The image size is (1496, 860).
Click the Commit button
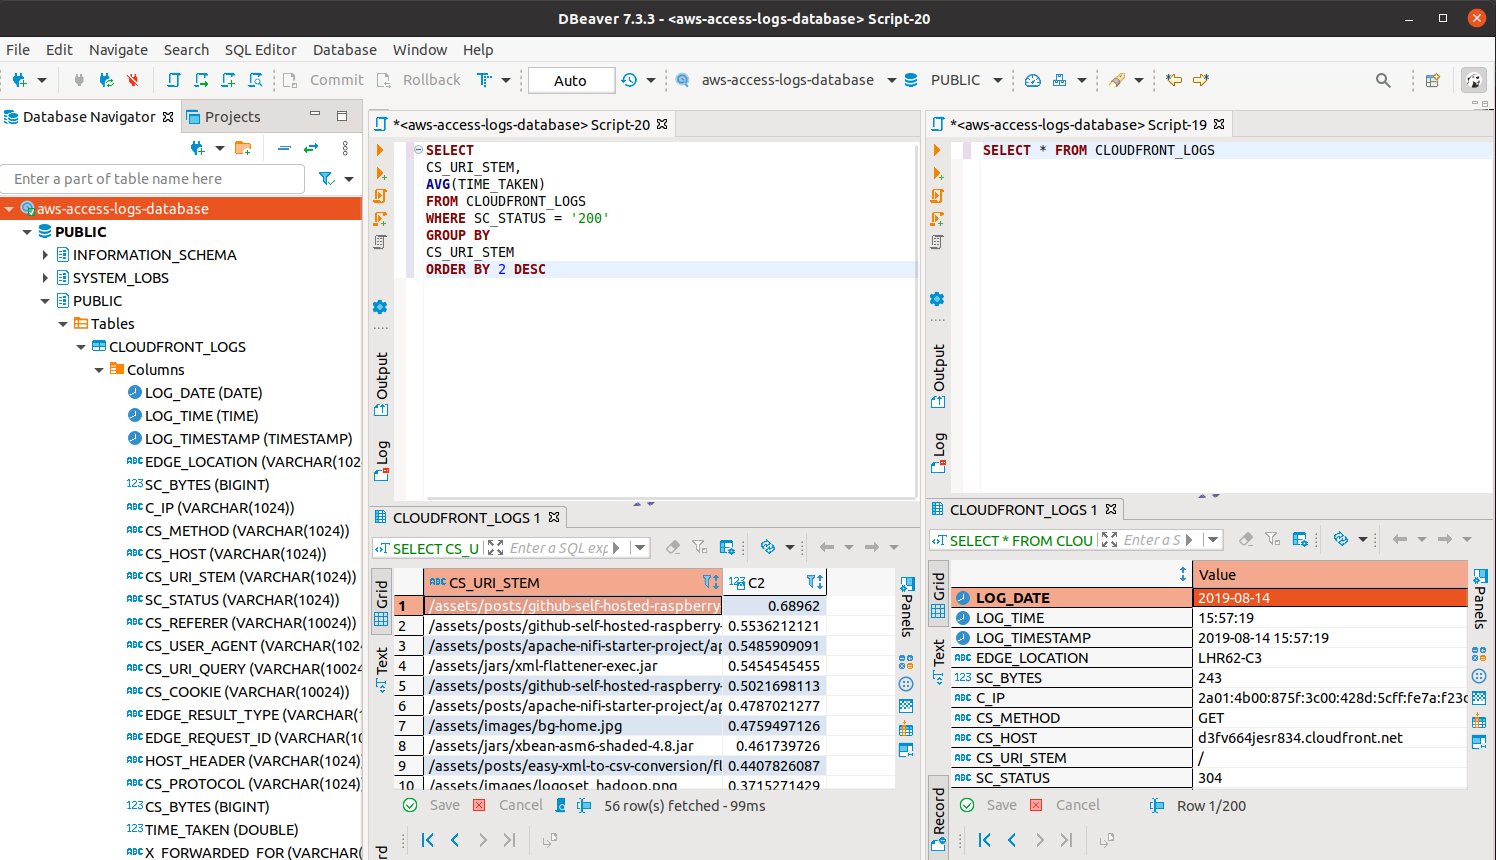[x=324, y=80]
